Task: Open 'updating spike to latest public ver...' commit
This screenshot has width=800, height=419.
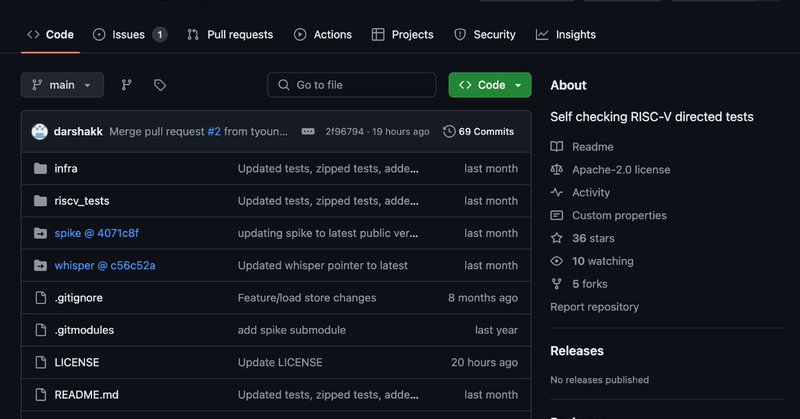Action: [328, 233]
